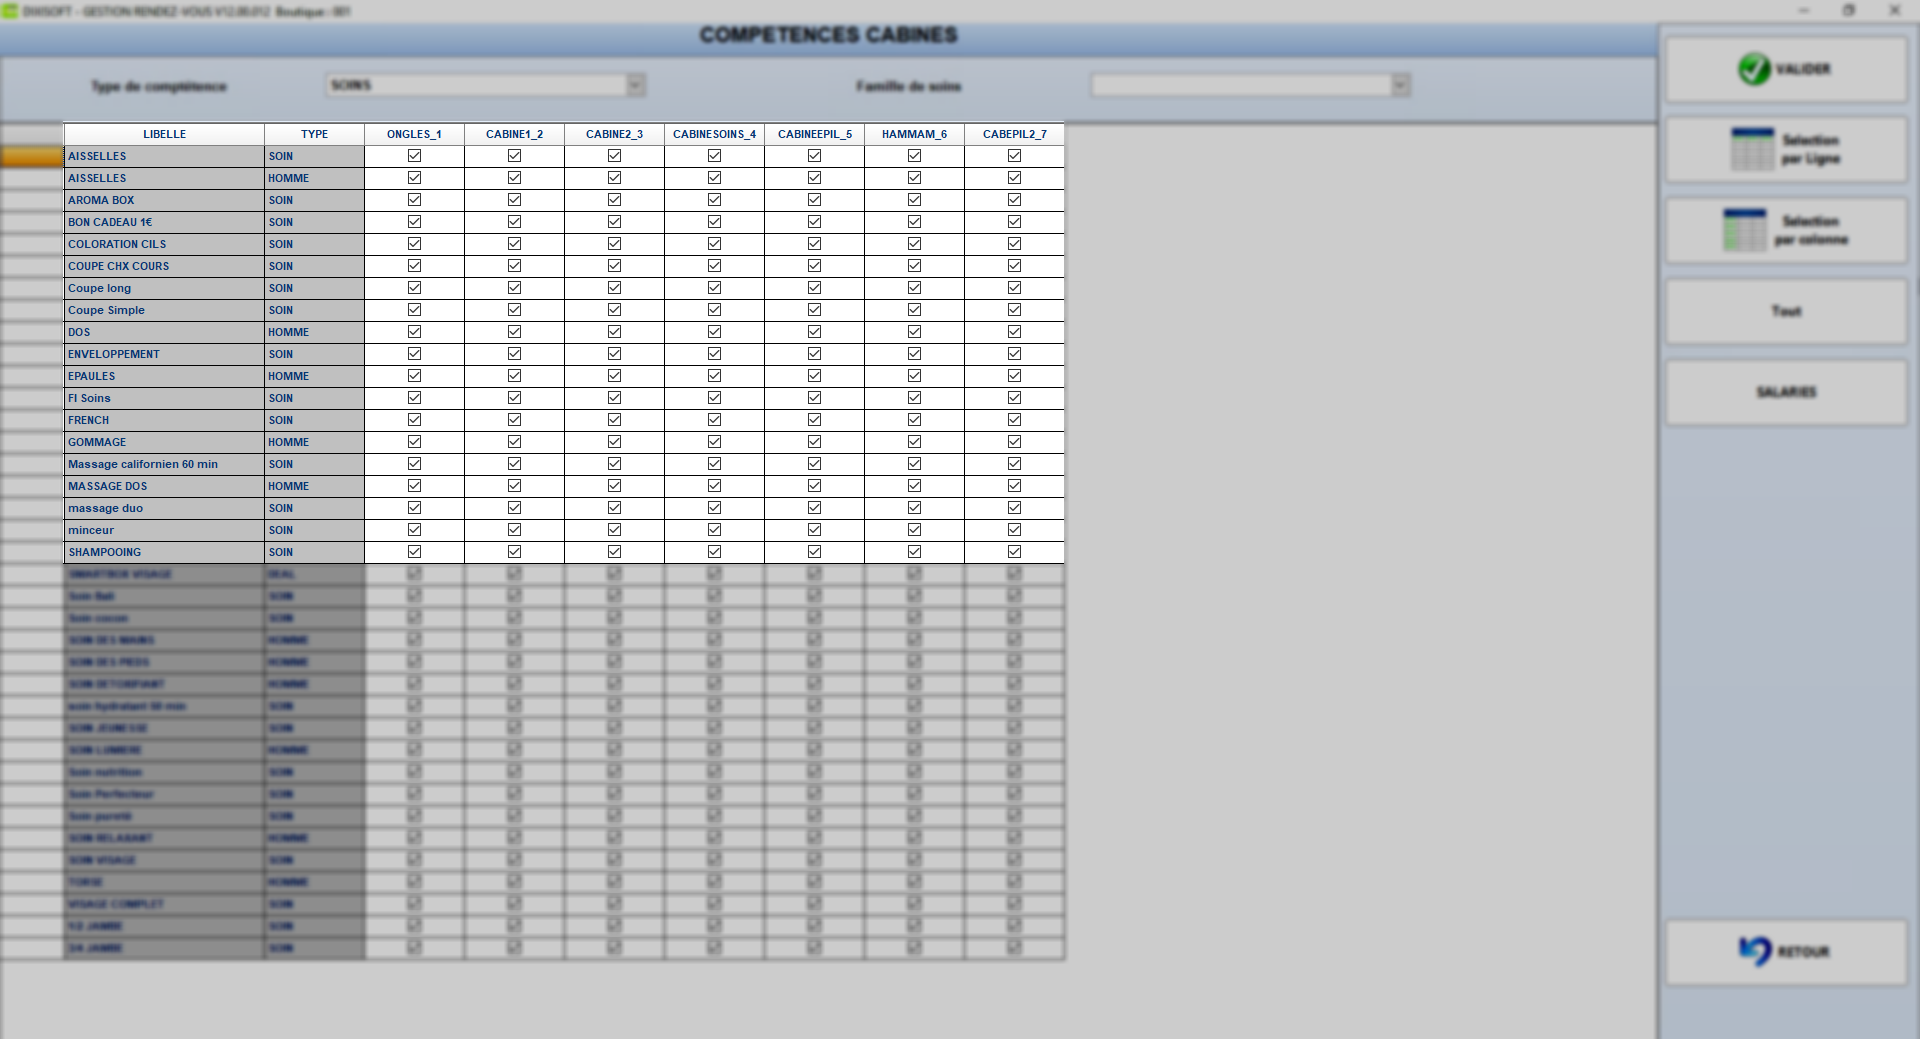Click HOMME type cell in EPAULES row
This screenshot has height=1039, width=1920.
(x=314, y=376)
